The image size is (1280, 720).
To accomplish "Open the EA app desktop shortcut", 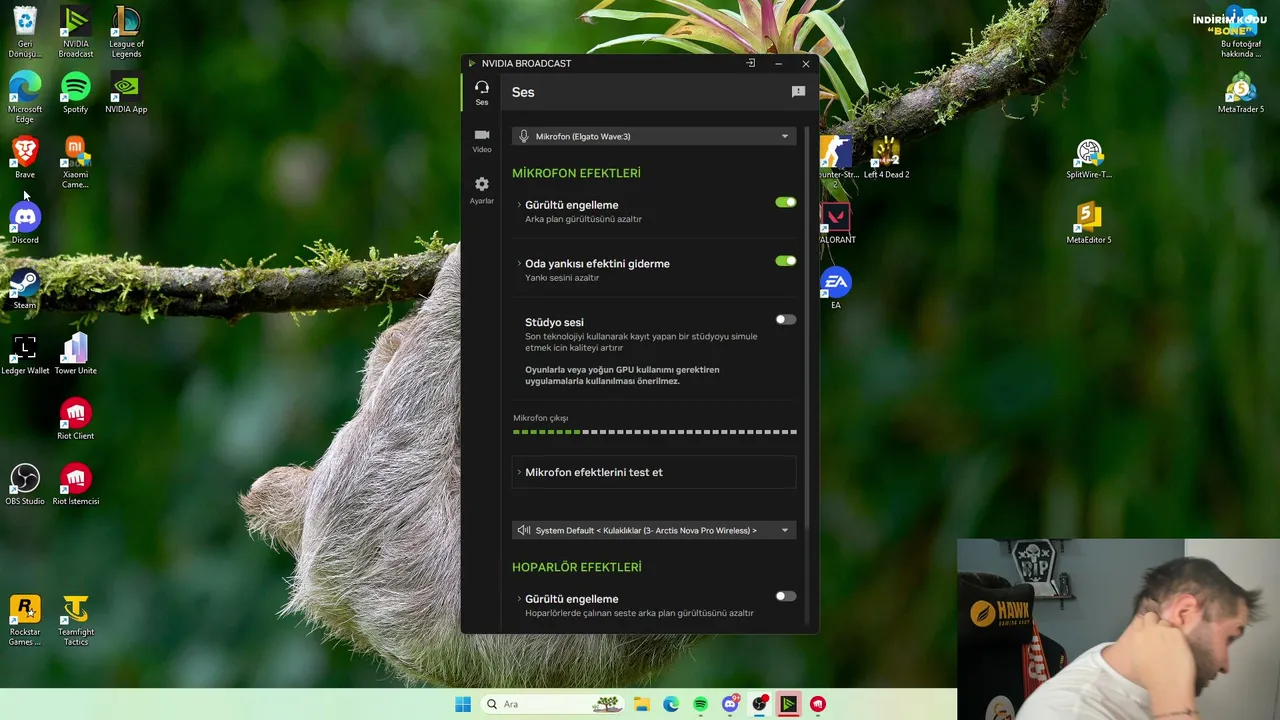I will (836, 289).
